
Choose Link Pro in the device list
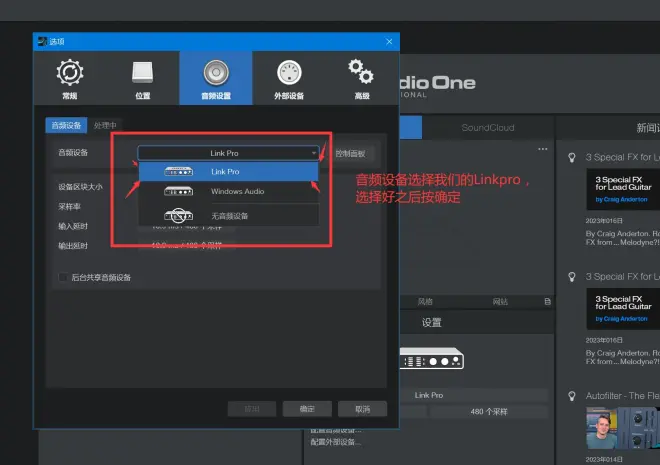click(229, 172)
